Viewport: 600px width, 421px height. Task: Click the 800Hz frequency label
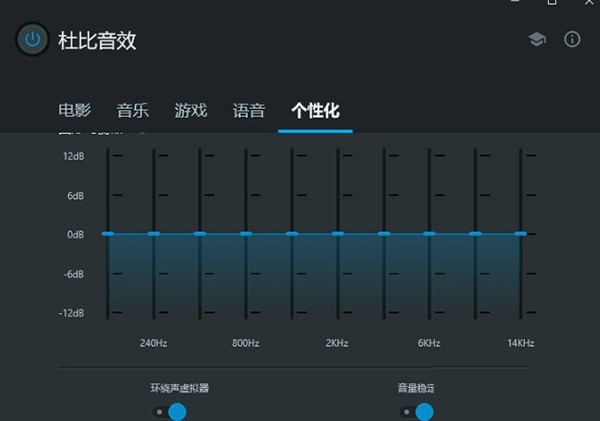(x=246, y=343)
